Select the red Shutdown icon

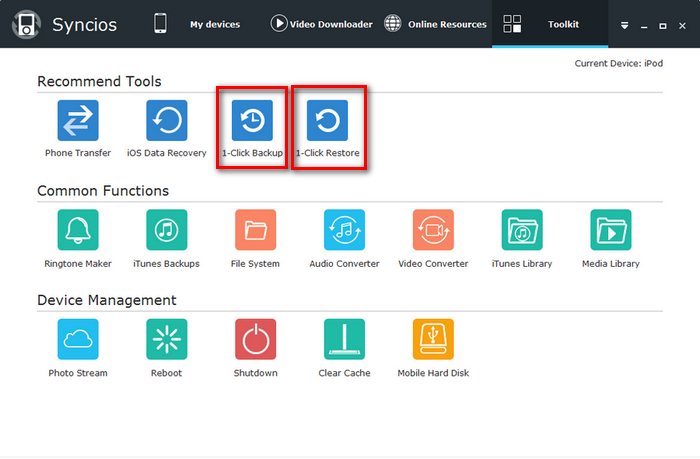pos(255,339)
